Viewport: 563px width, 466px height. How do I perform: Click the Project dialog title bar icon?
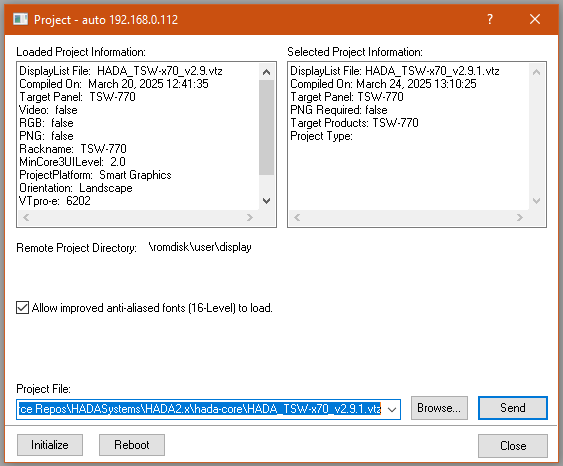[x=20, y=19]
